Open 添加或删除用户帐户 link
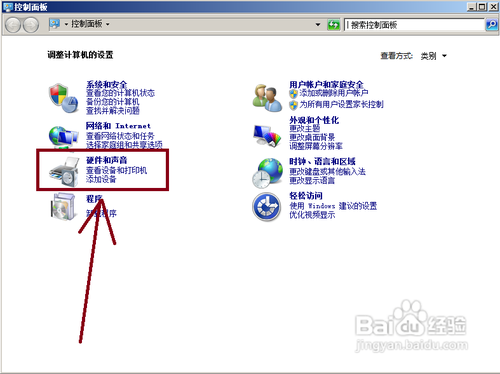This screenshot has width=500, height=374. coord(334,93)
